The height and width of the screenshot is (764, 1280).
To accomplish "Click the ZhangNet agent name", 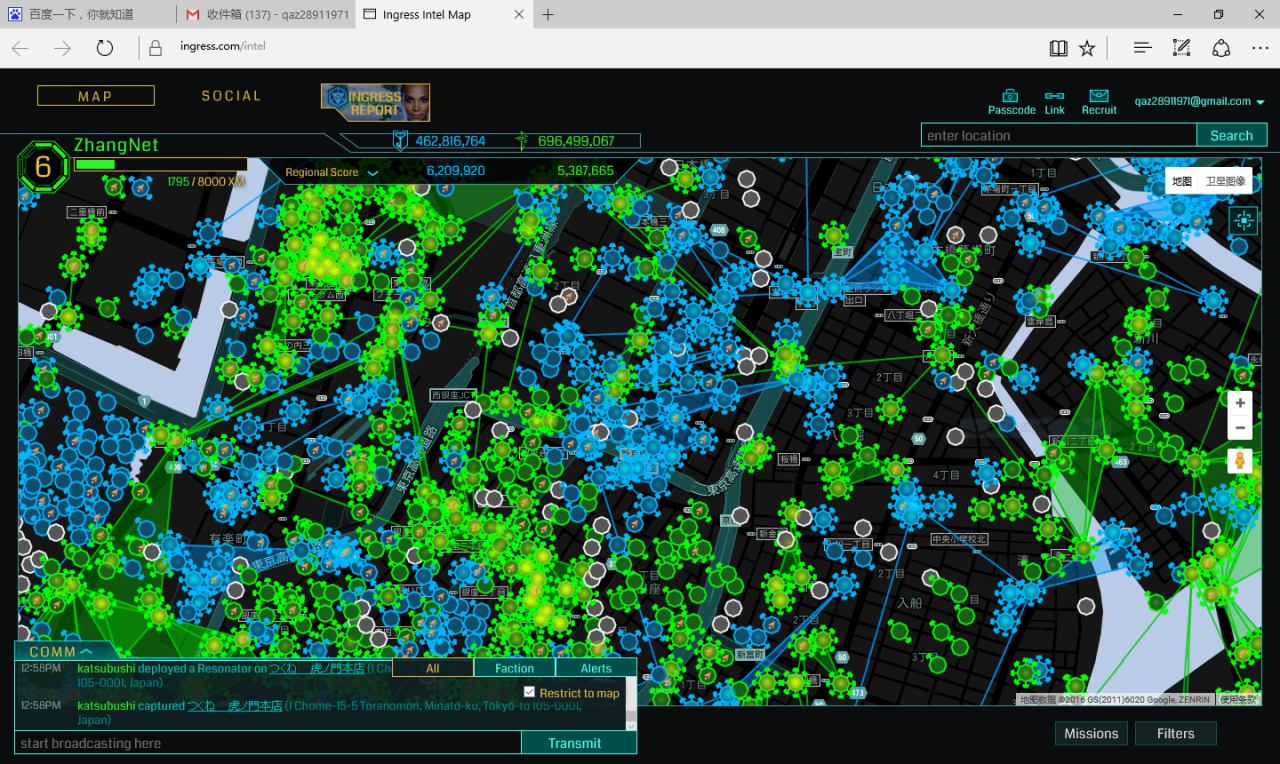I will [x=116, y=146].
